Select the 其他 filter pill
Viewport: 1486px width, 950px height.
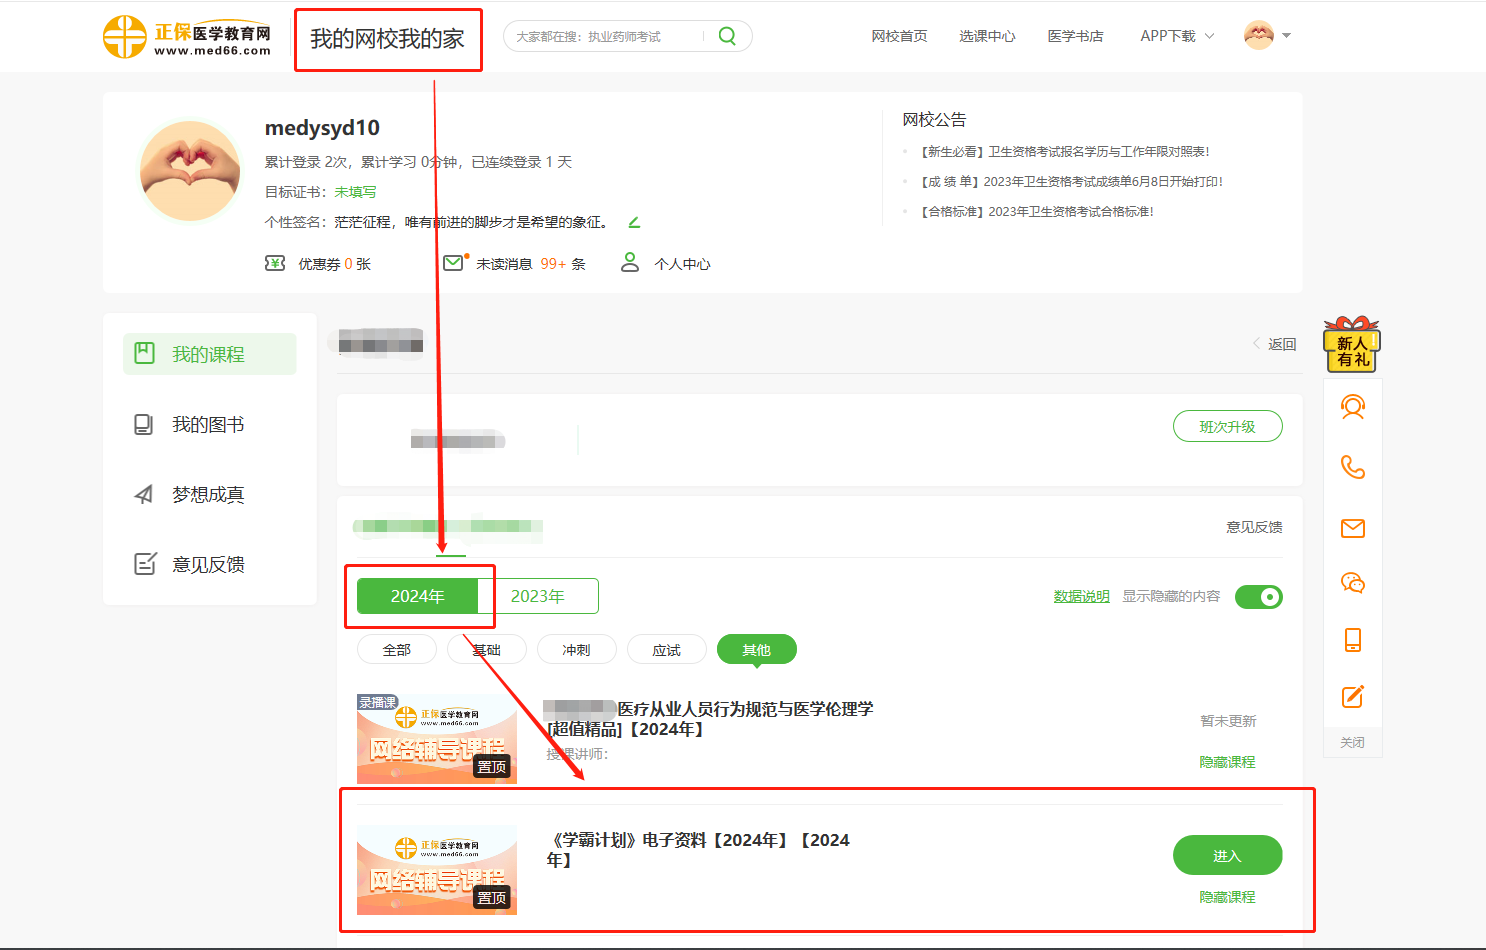tap(756, 650)
